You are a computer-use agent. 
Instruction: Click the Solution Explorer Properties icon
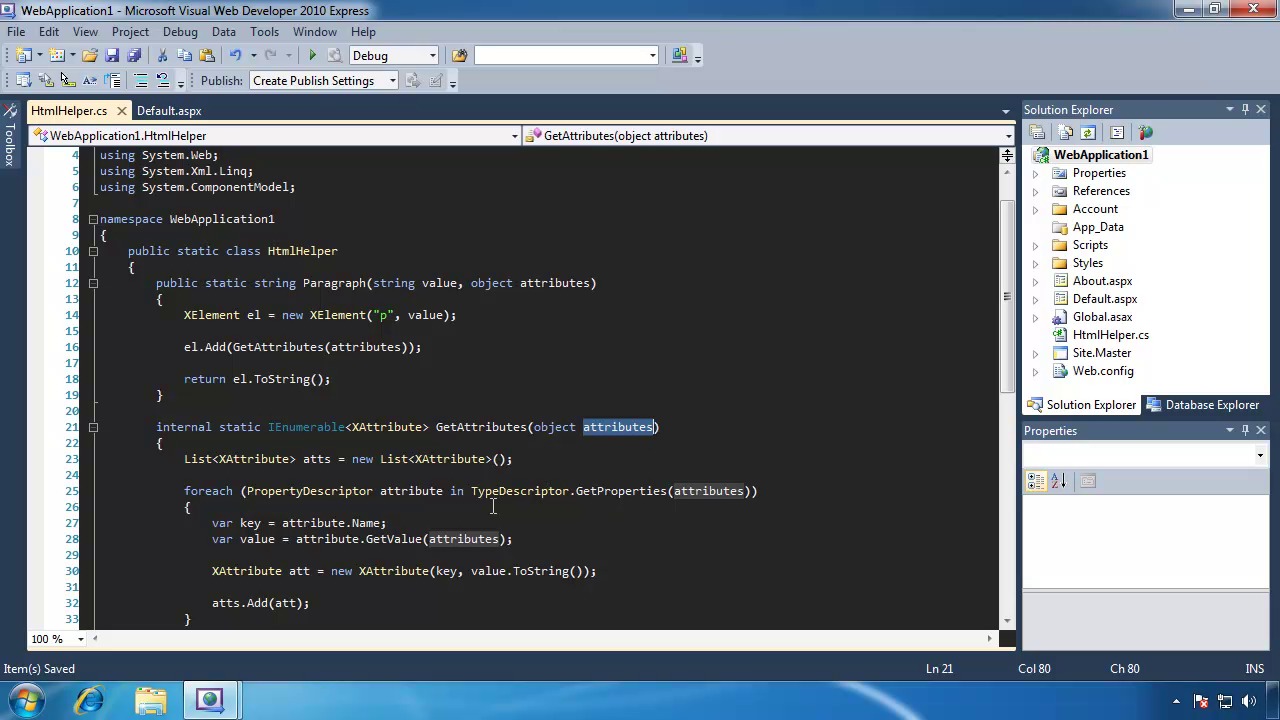[x=1037, y=133]
